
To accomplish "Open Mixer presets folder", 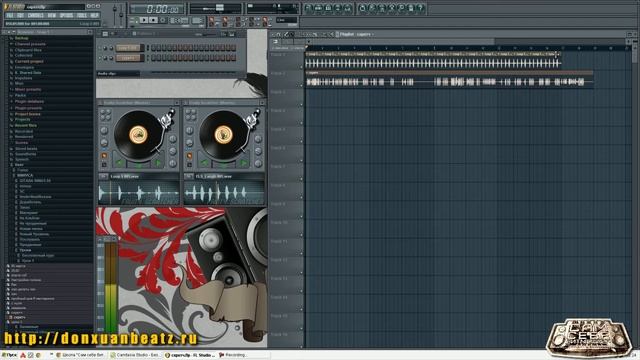I will click(27, 89).
